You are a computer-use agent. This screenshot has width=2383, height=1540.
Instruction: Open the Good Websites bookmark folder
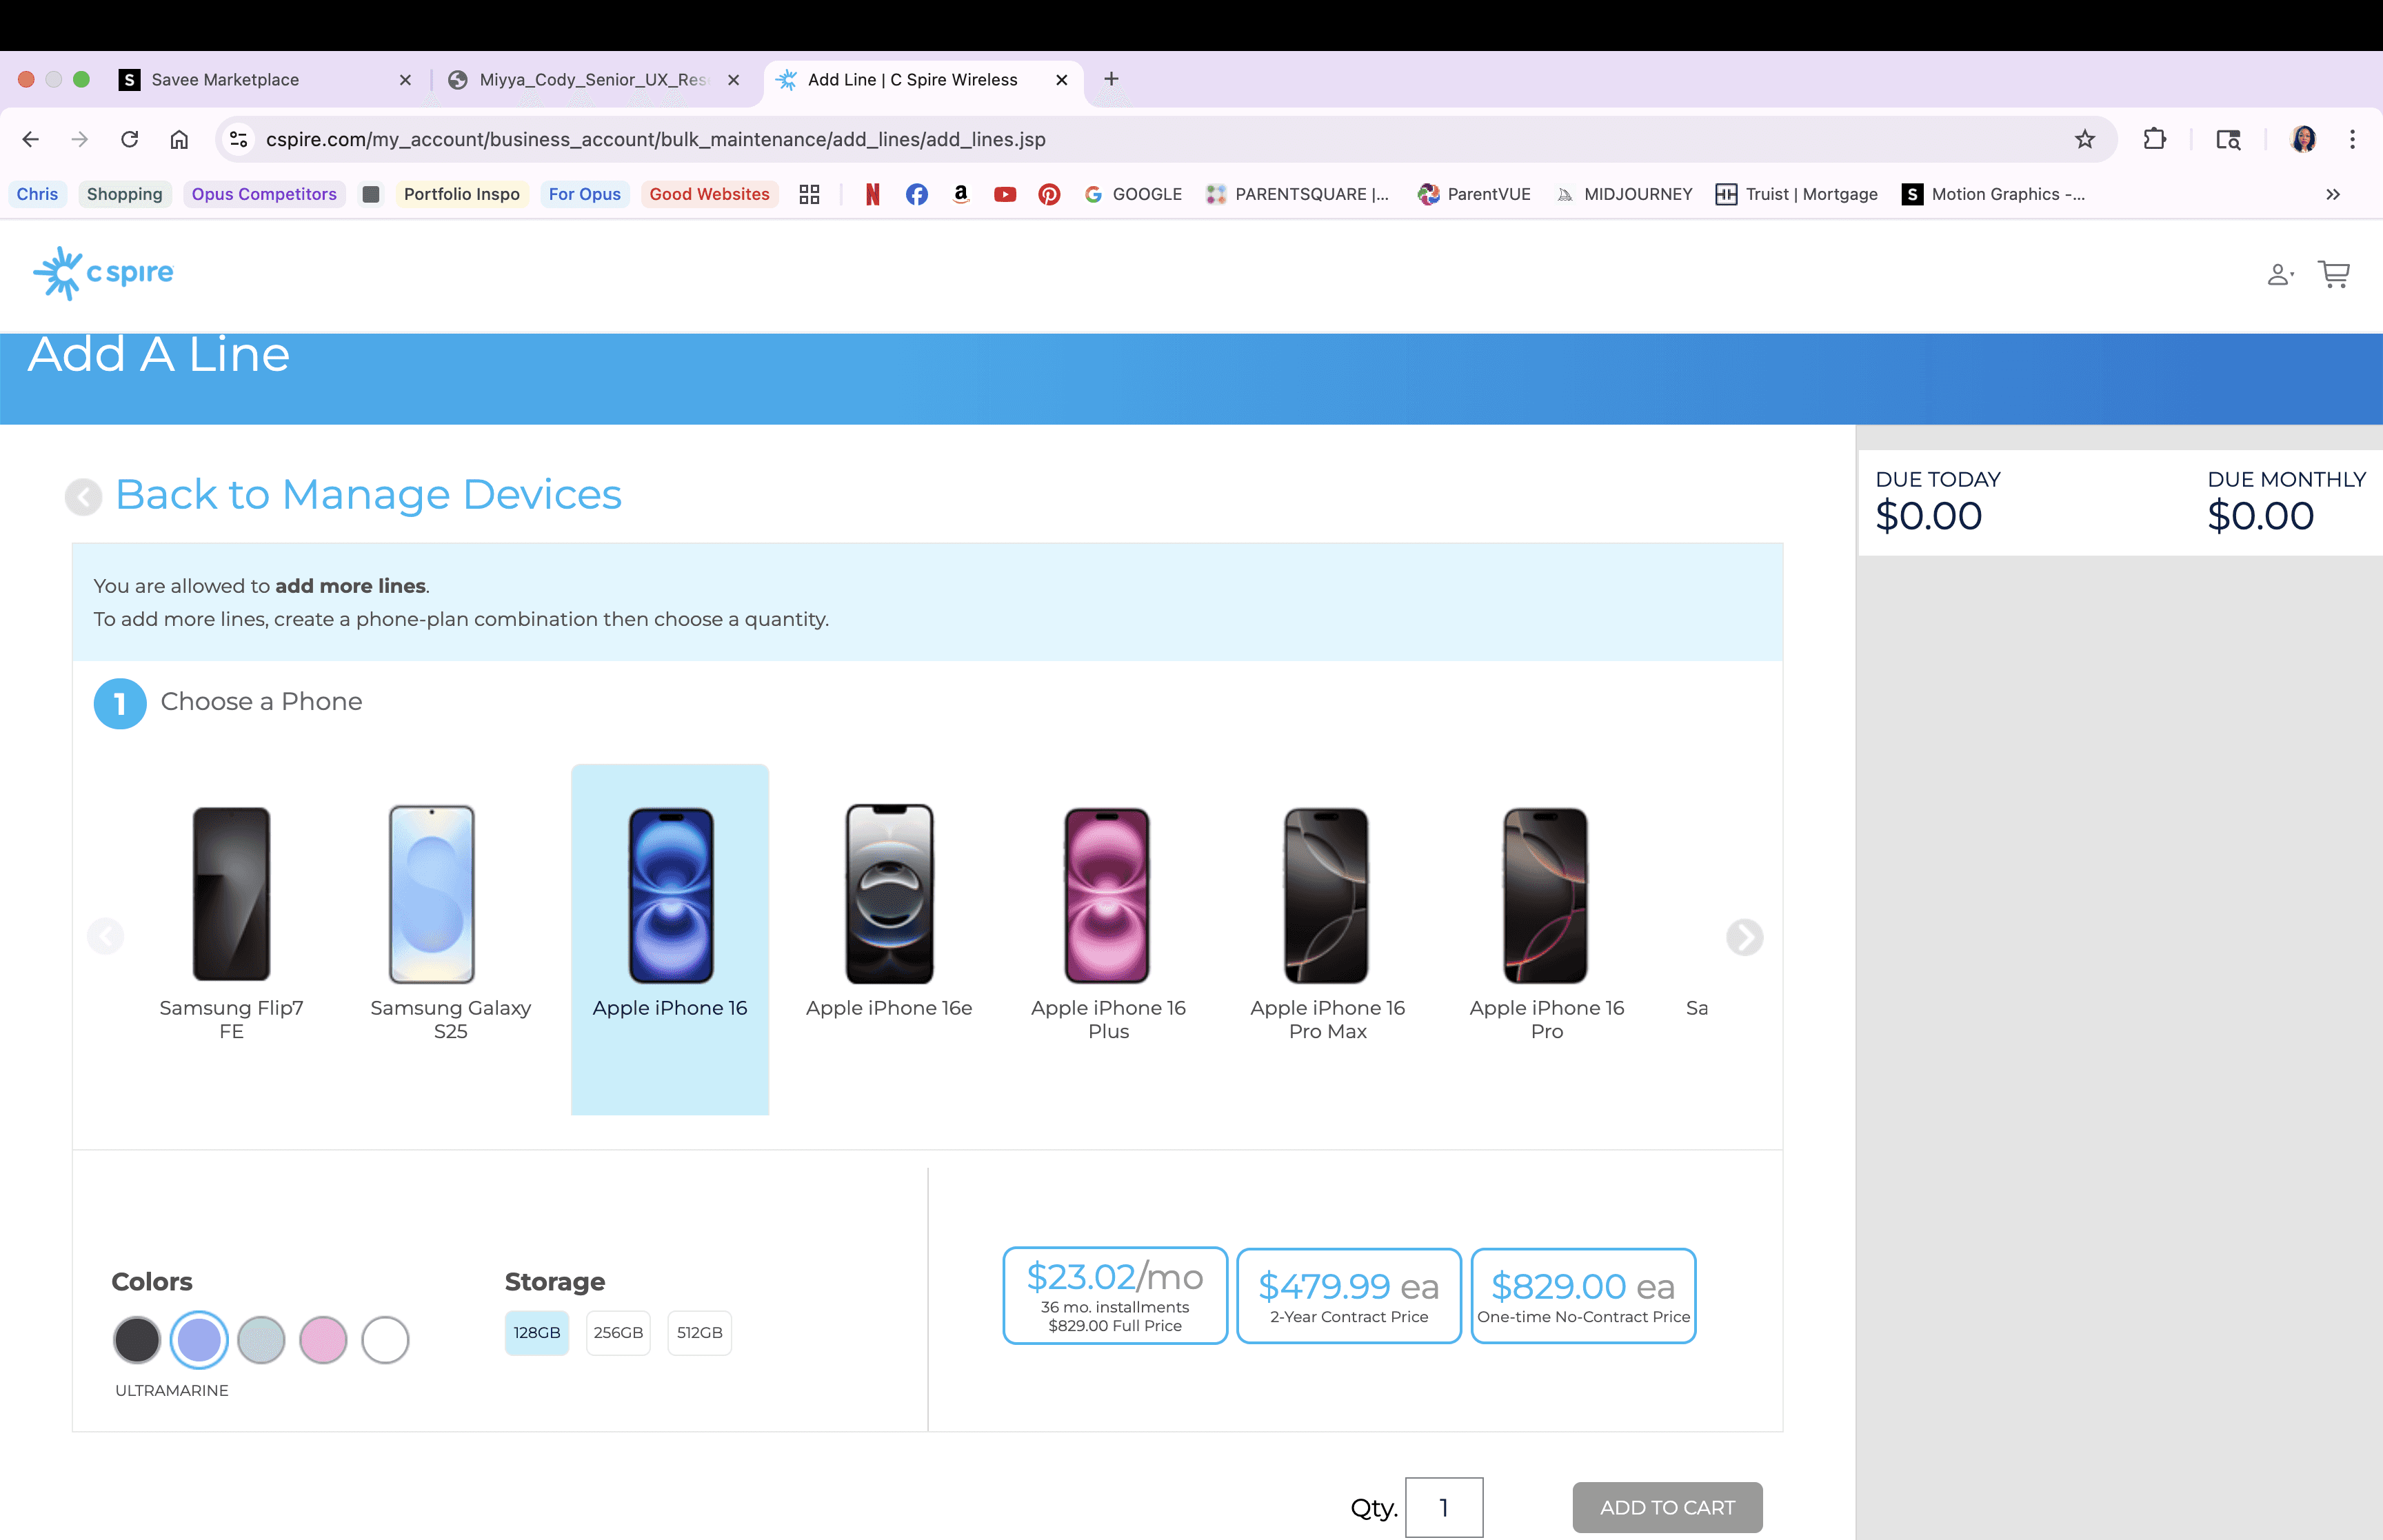[x=709, y=195]
